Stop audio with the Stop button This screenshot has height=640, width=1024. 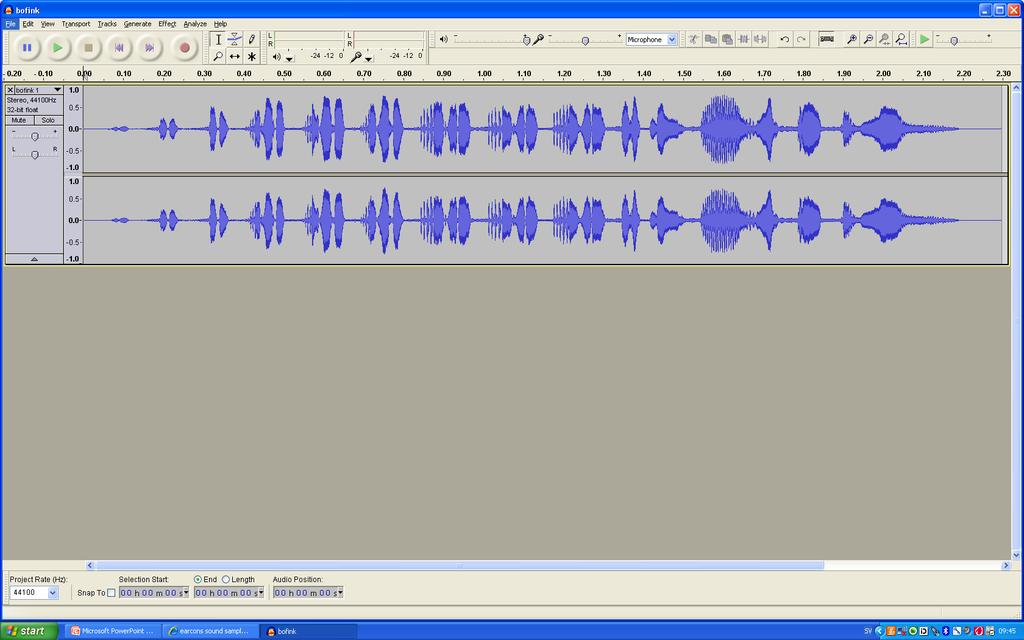(88, 47)
